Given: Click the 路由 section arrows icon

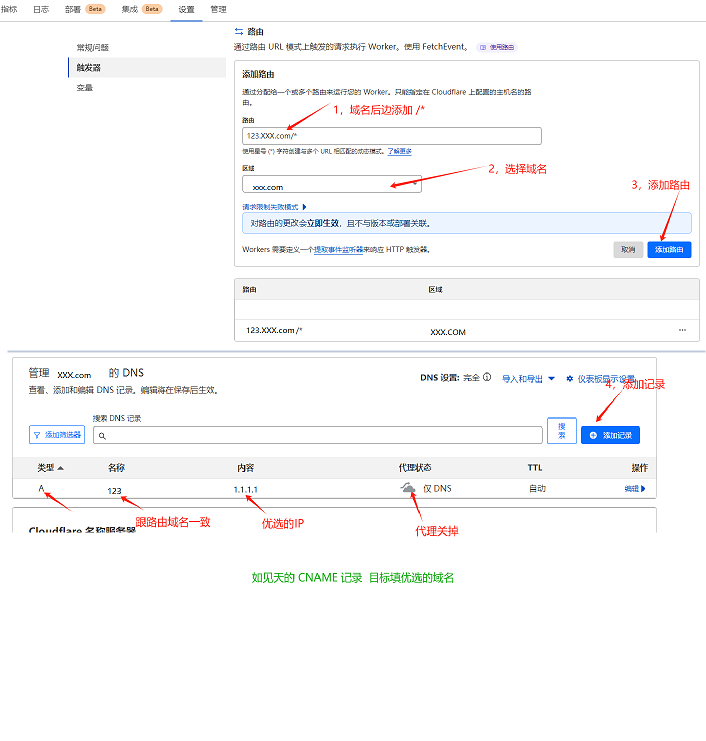Looking at the screenshot, I should (239, 32).
